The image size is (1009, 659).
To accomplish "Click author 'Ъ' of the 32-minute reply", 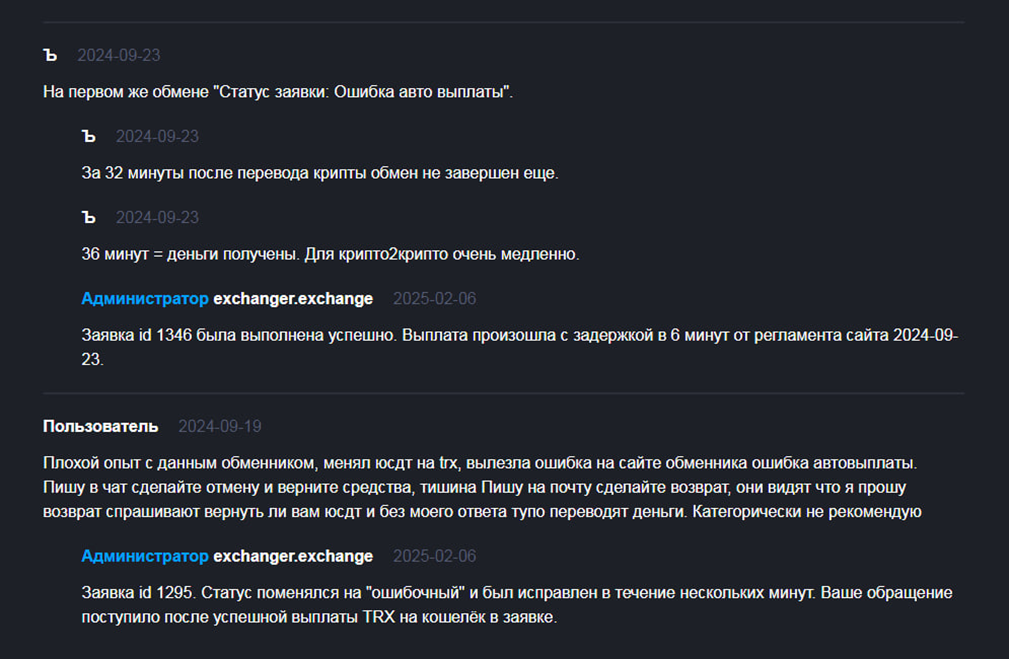I will pyautogui.click(x=89, y=136).
